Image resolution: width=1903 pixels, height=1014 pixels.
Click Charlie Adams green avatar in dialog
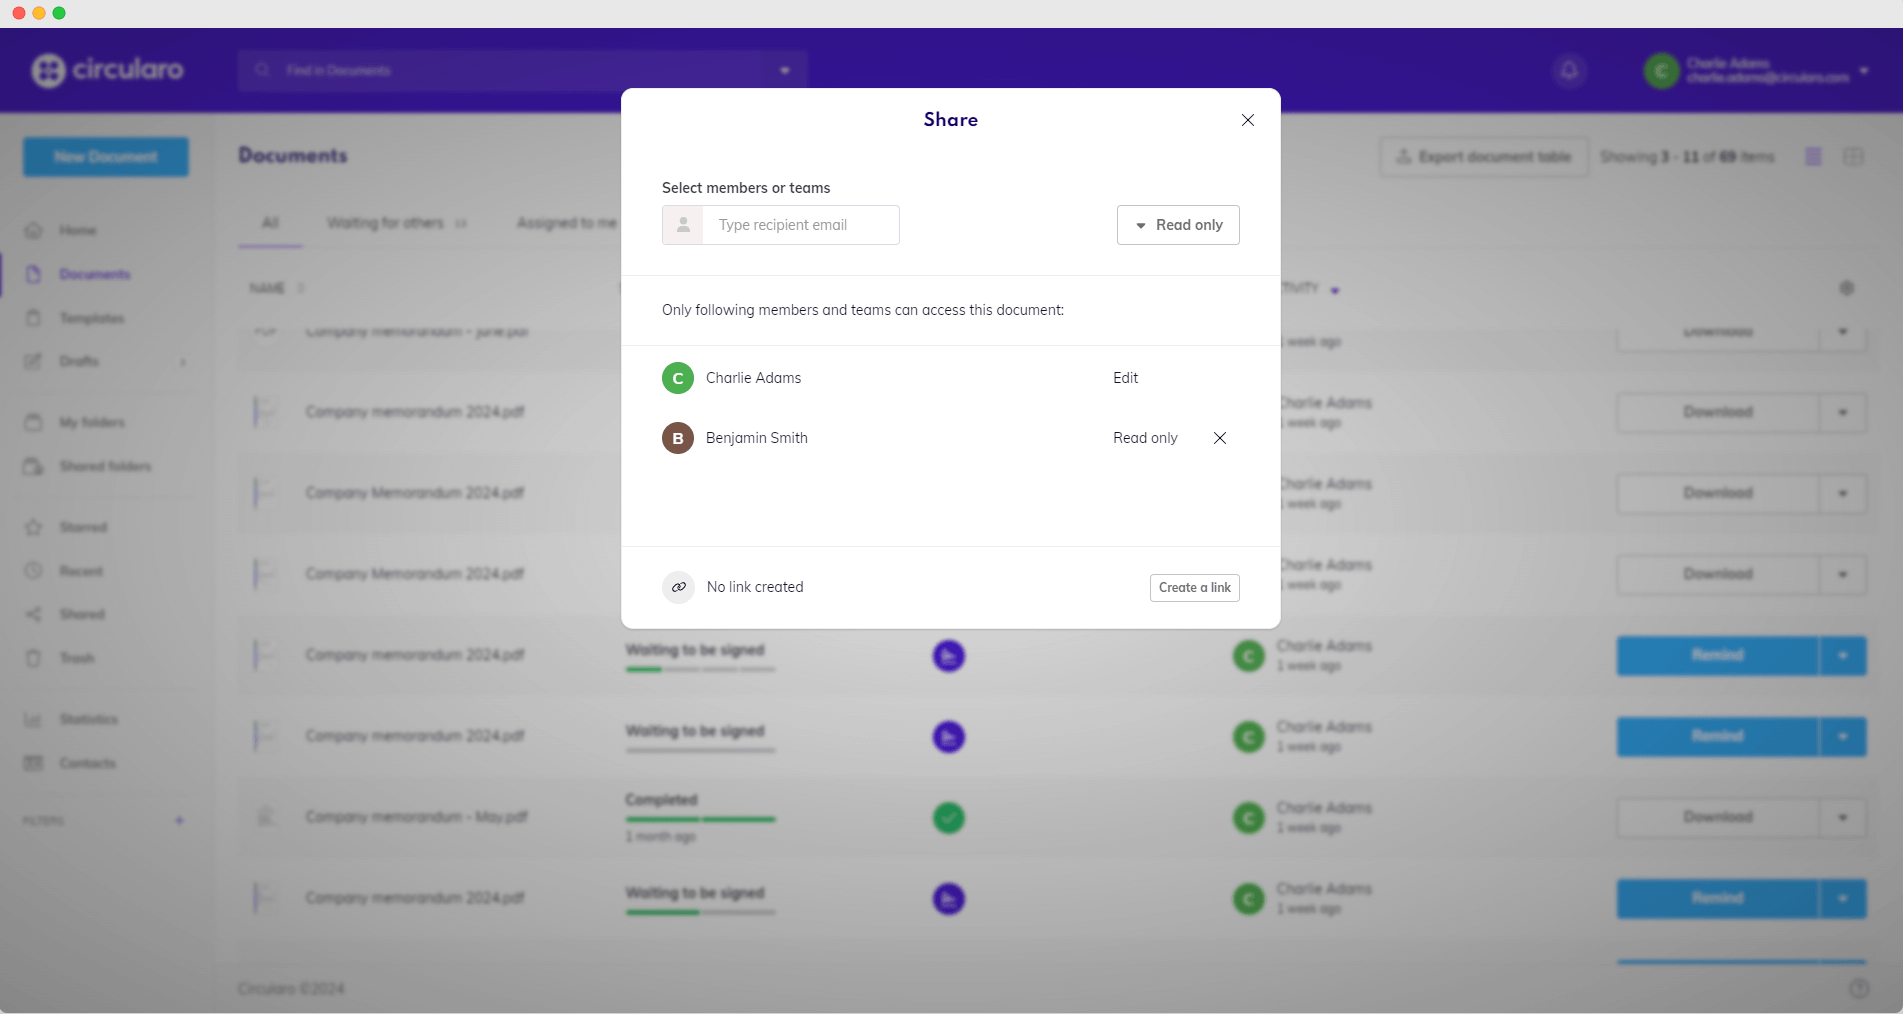(x=678, y=378)
